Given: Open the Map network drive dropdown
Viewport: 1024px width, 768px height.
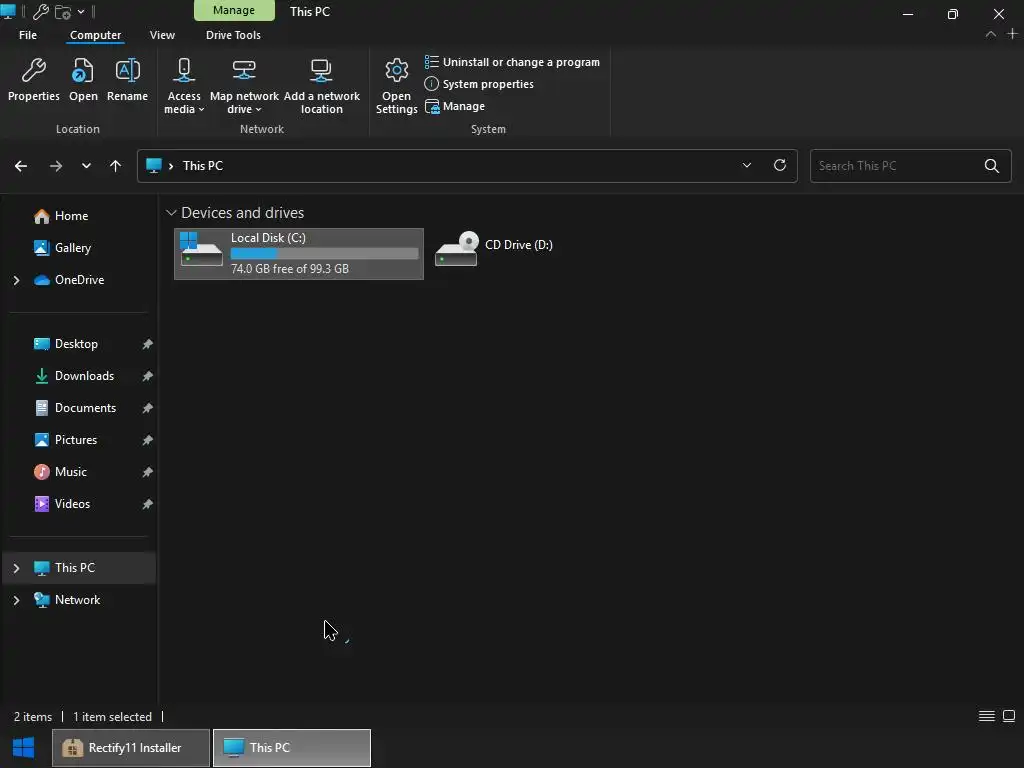Looking at the screenshot, I should (x=244, y=86).
